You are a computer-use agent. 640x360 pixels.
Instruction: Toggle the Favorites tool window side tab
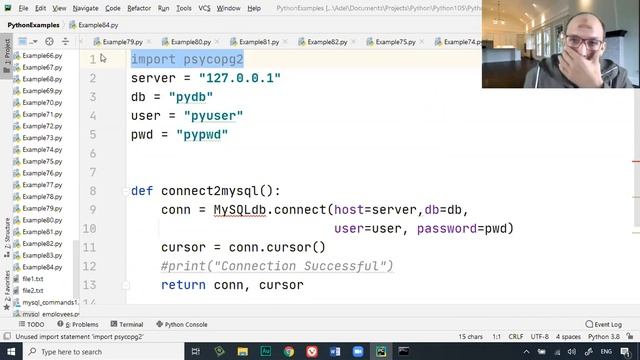(7, 290)
